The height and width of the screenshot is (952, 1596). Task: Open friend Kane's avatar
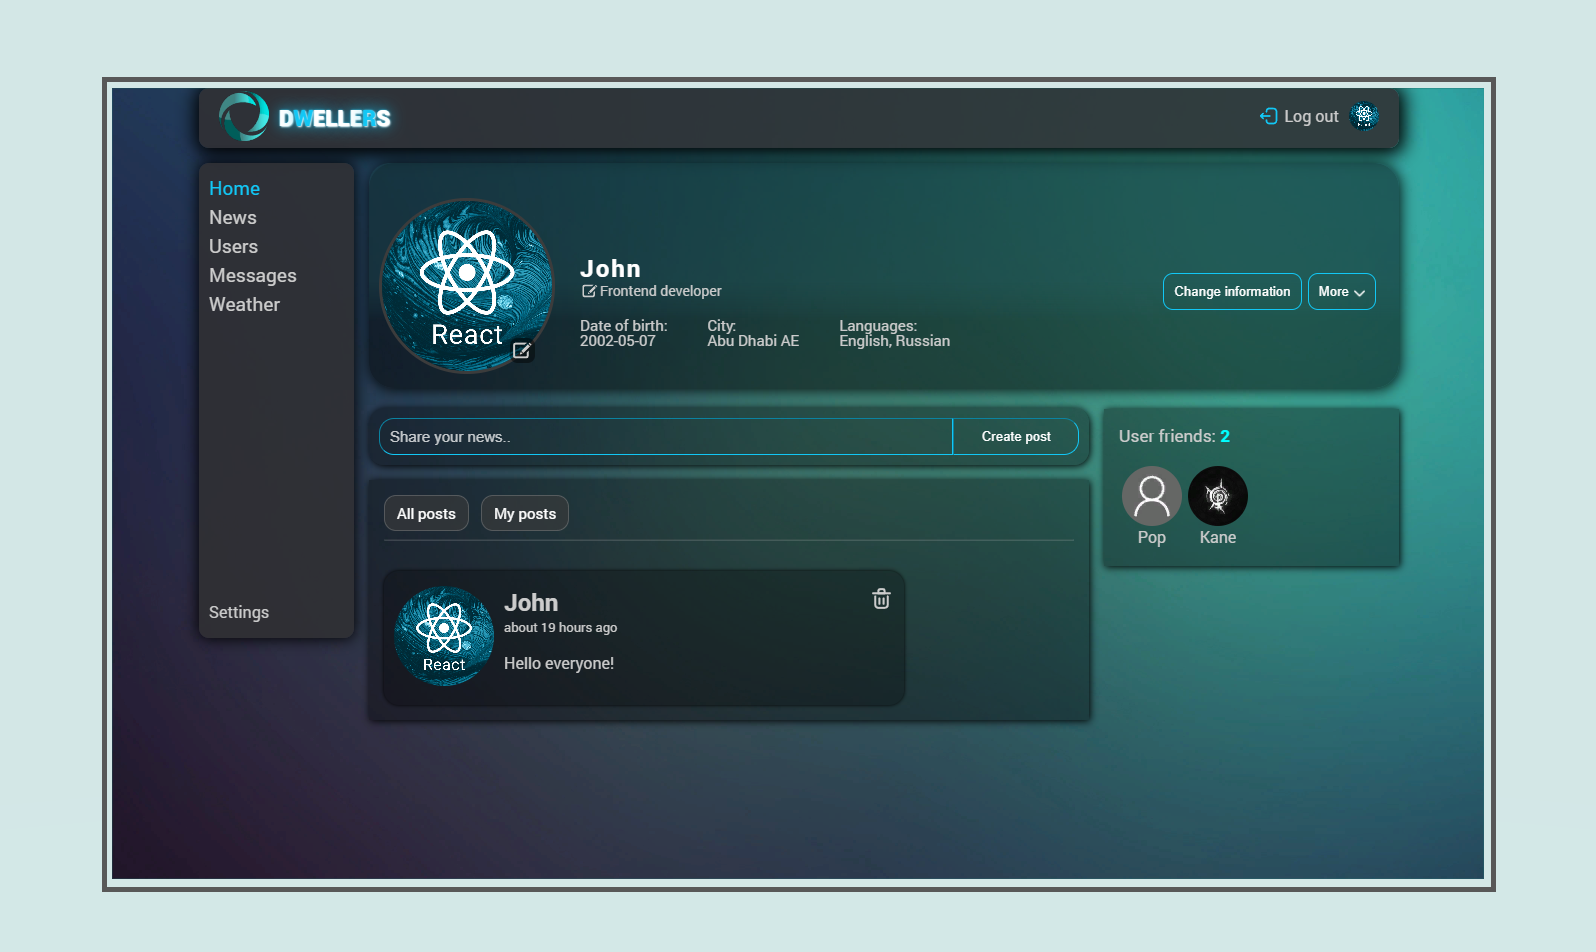1217,496
